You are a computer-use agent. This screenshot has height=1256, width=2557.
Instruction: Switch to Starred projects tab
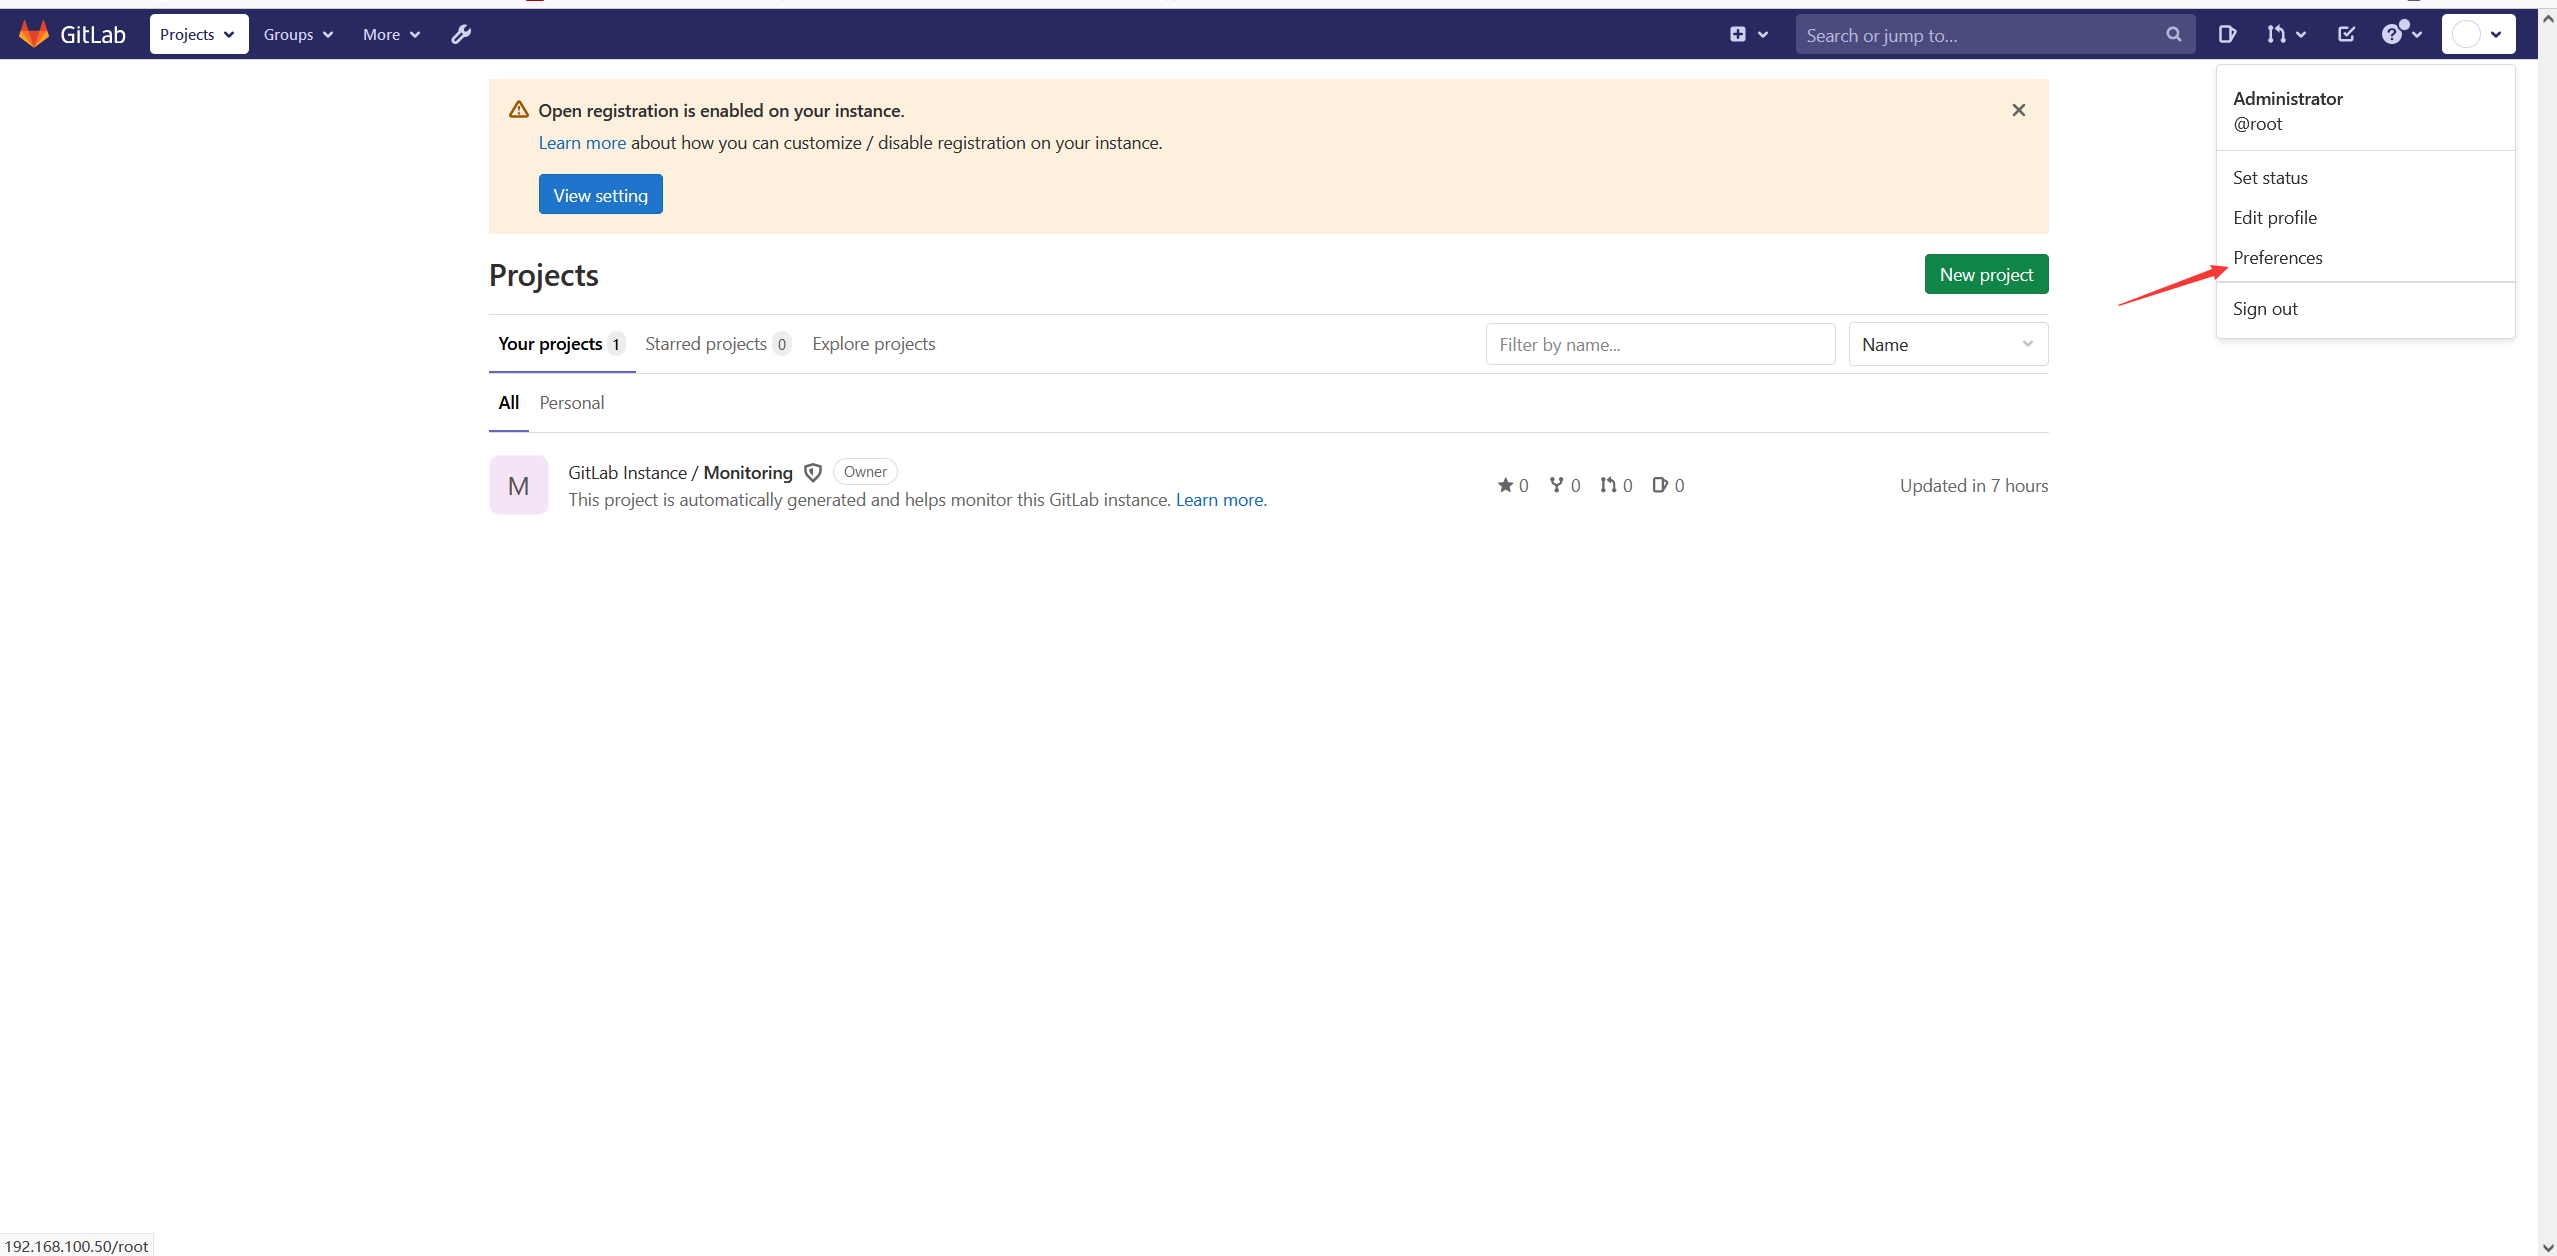[x=718, y=344]
